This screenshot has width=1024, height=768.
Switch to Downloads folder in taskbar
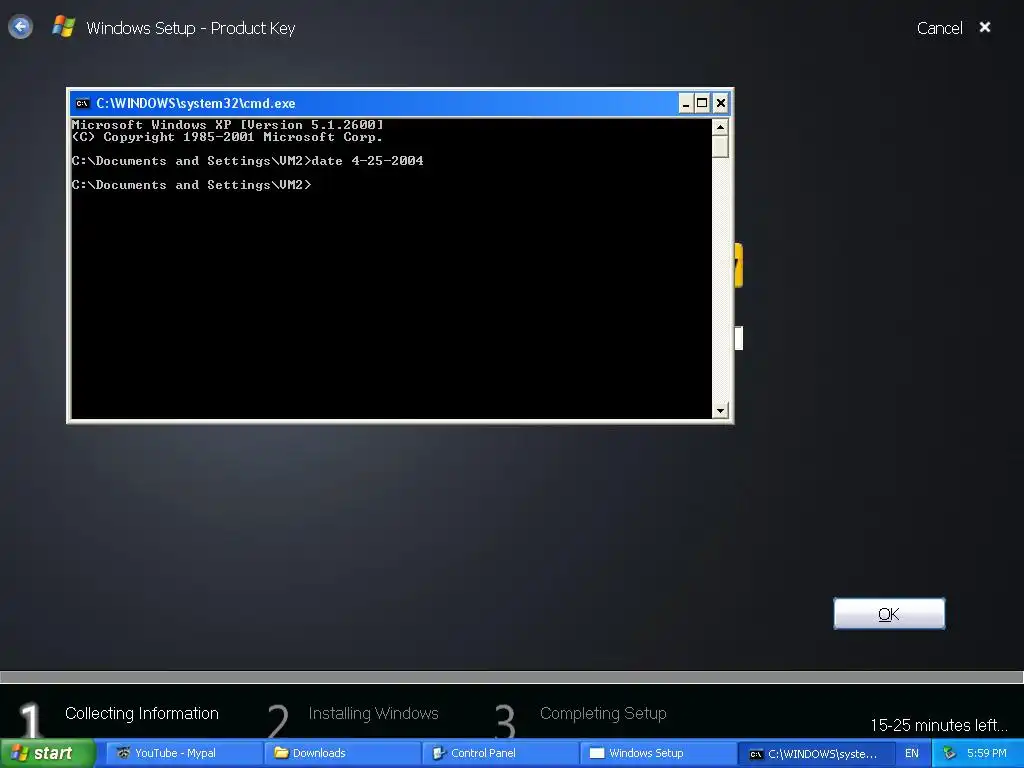tap(343, 753)
